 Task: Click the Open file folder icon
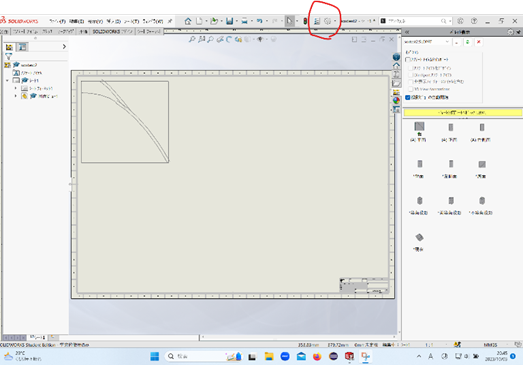(214, 21)
